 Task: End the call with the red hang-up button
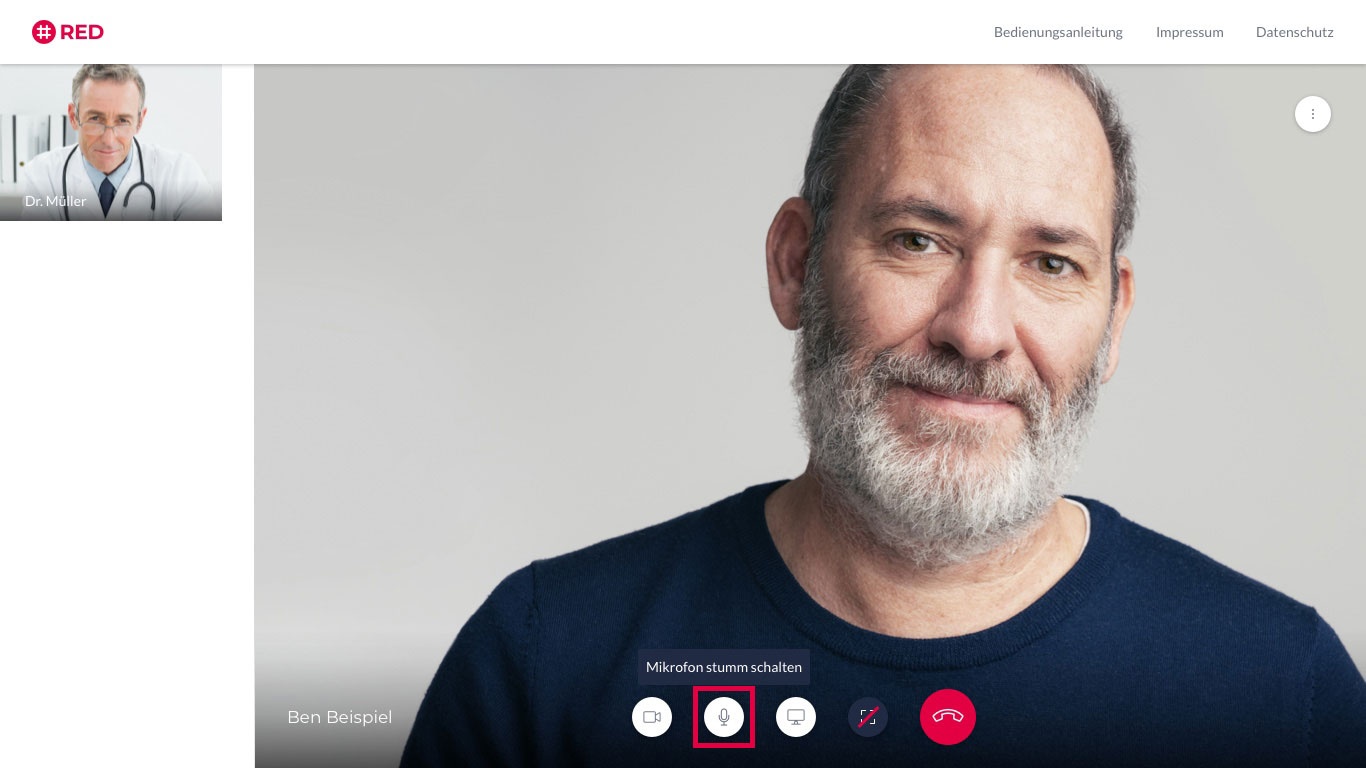pyautogui.click(x=948, y=717)
